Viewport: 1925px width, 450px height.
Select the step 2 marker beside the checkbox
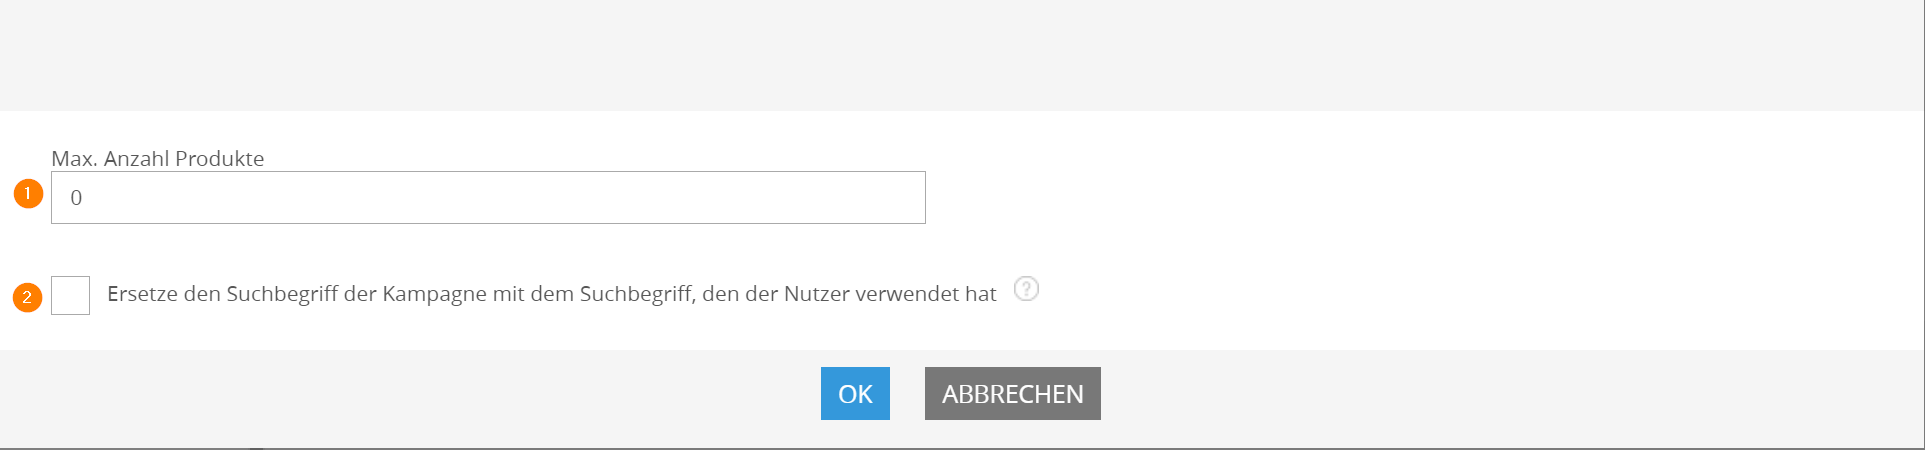27,297
